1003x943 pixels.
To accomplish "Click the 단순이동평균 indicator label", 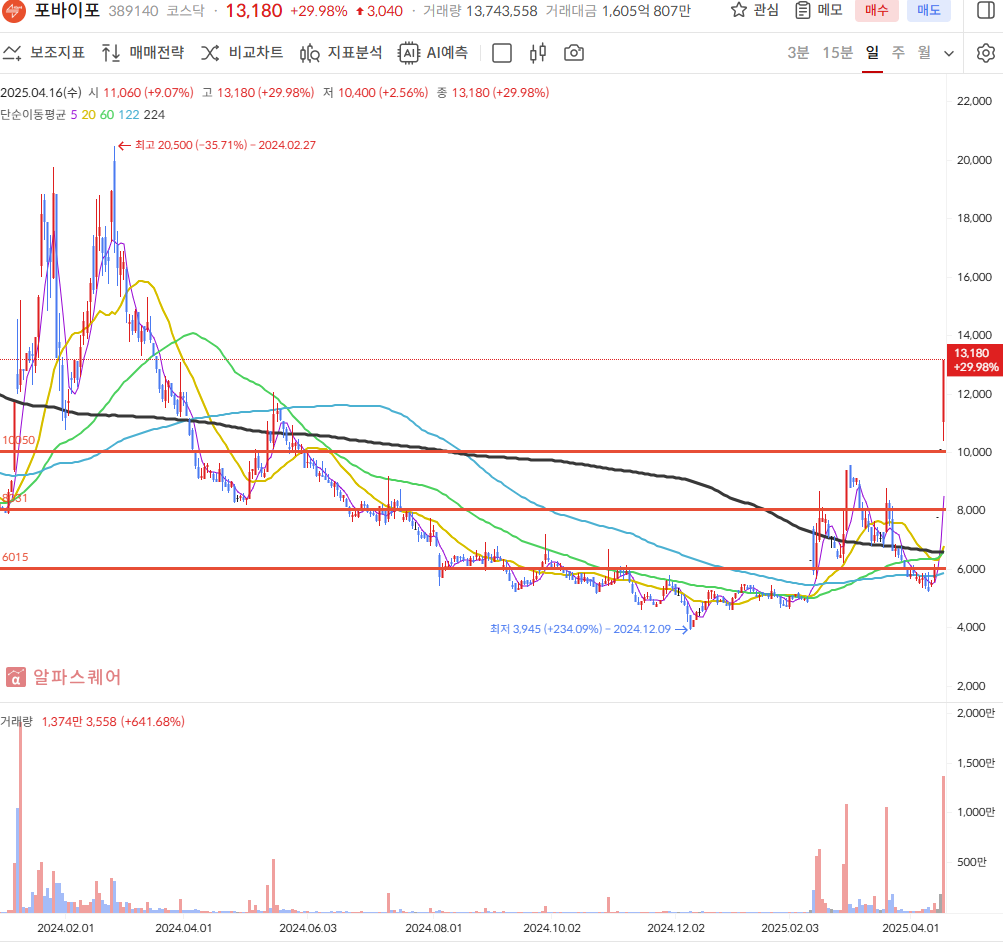I will point(33,115).
